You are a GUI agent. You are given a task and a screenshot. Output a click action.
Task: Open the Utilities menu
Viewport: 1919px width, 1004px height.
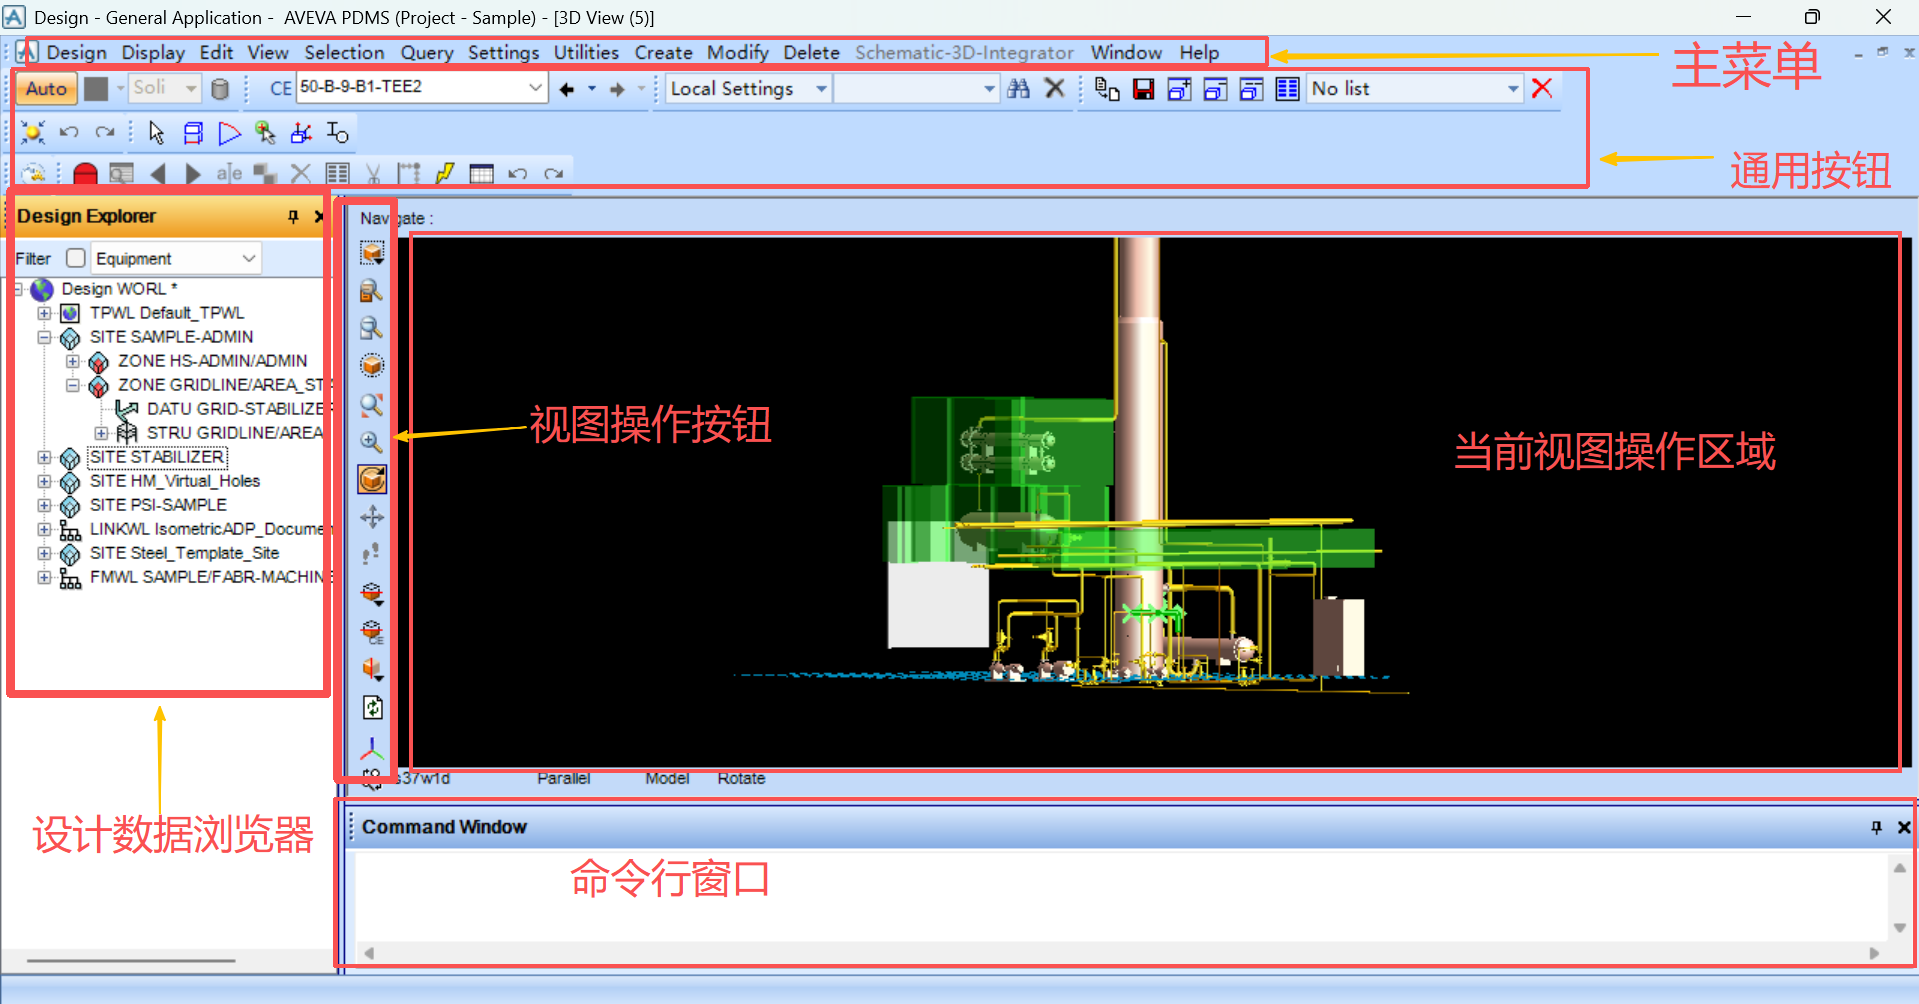(586, 52)
